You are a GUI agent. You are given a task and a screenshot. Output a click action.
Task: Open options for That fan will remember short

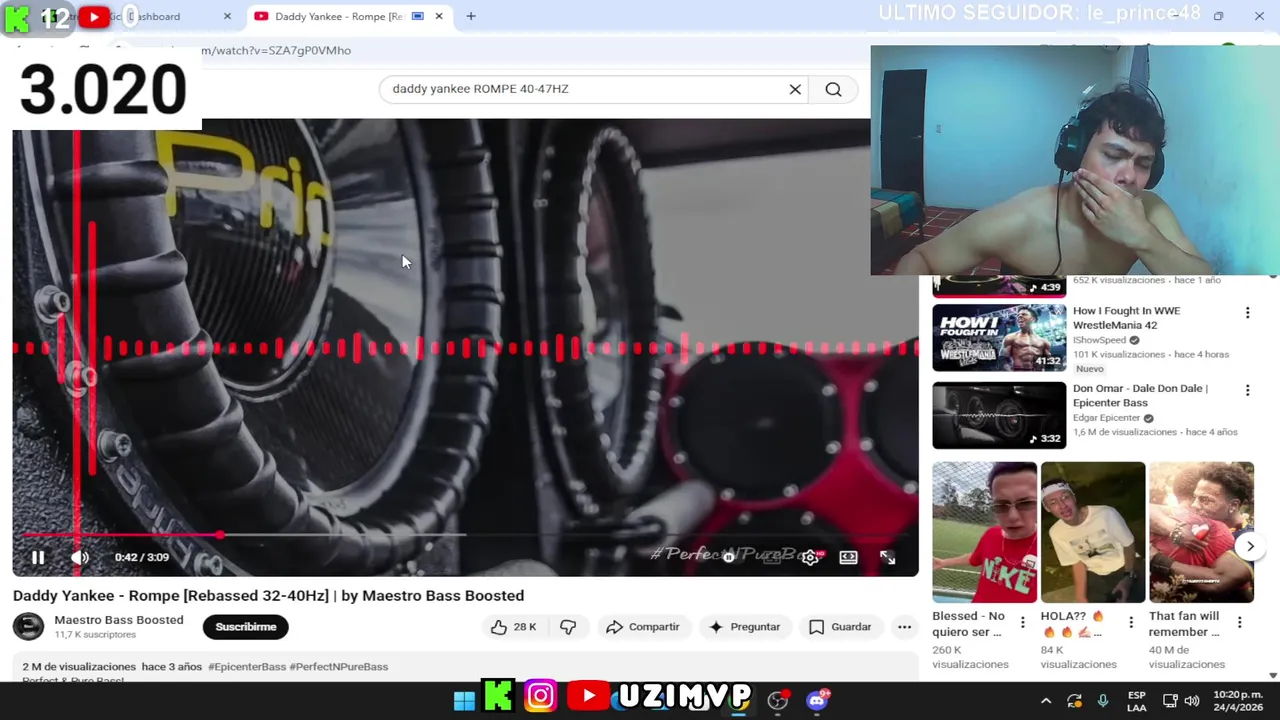point(1239,622)
